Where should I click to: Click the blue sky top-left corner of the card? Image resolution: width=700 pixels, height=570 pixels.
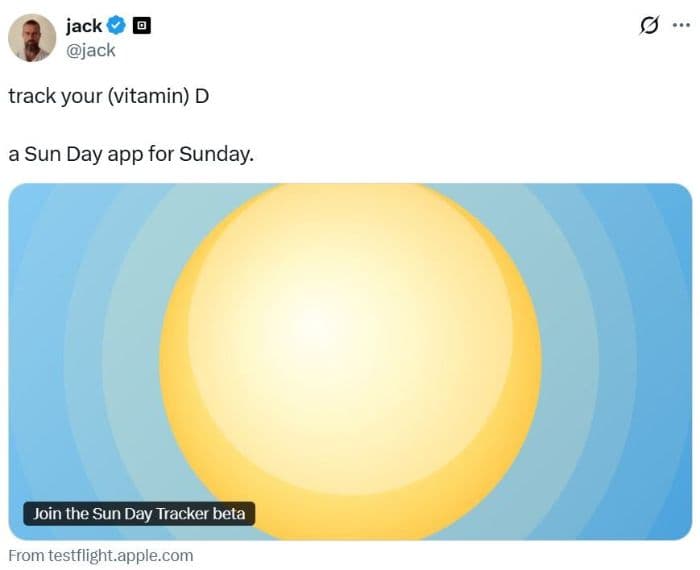point(40,210)
